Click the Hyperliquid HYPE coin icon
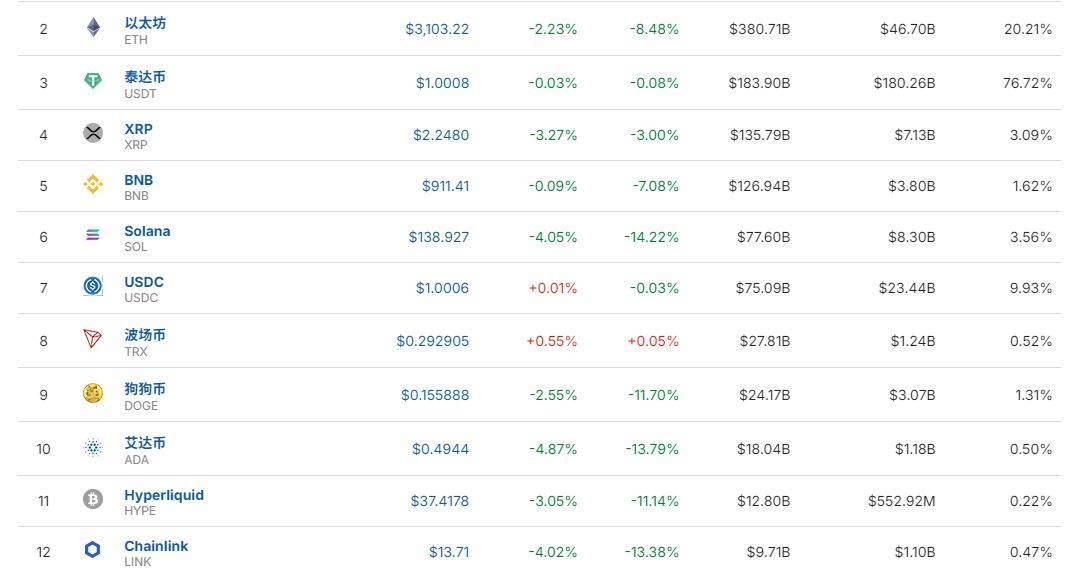The image size is (1092, 577). [x=93, y=500]
